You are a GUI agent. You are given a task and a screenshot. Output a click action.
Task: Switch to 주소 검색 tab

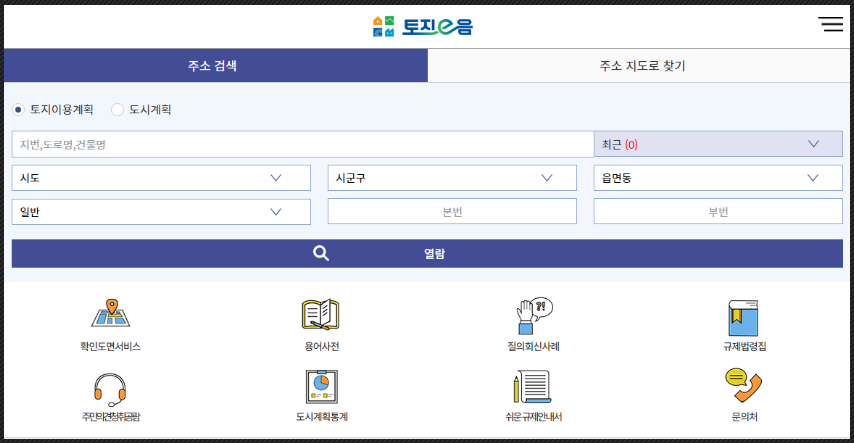click(x=216, y=65)
